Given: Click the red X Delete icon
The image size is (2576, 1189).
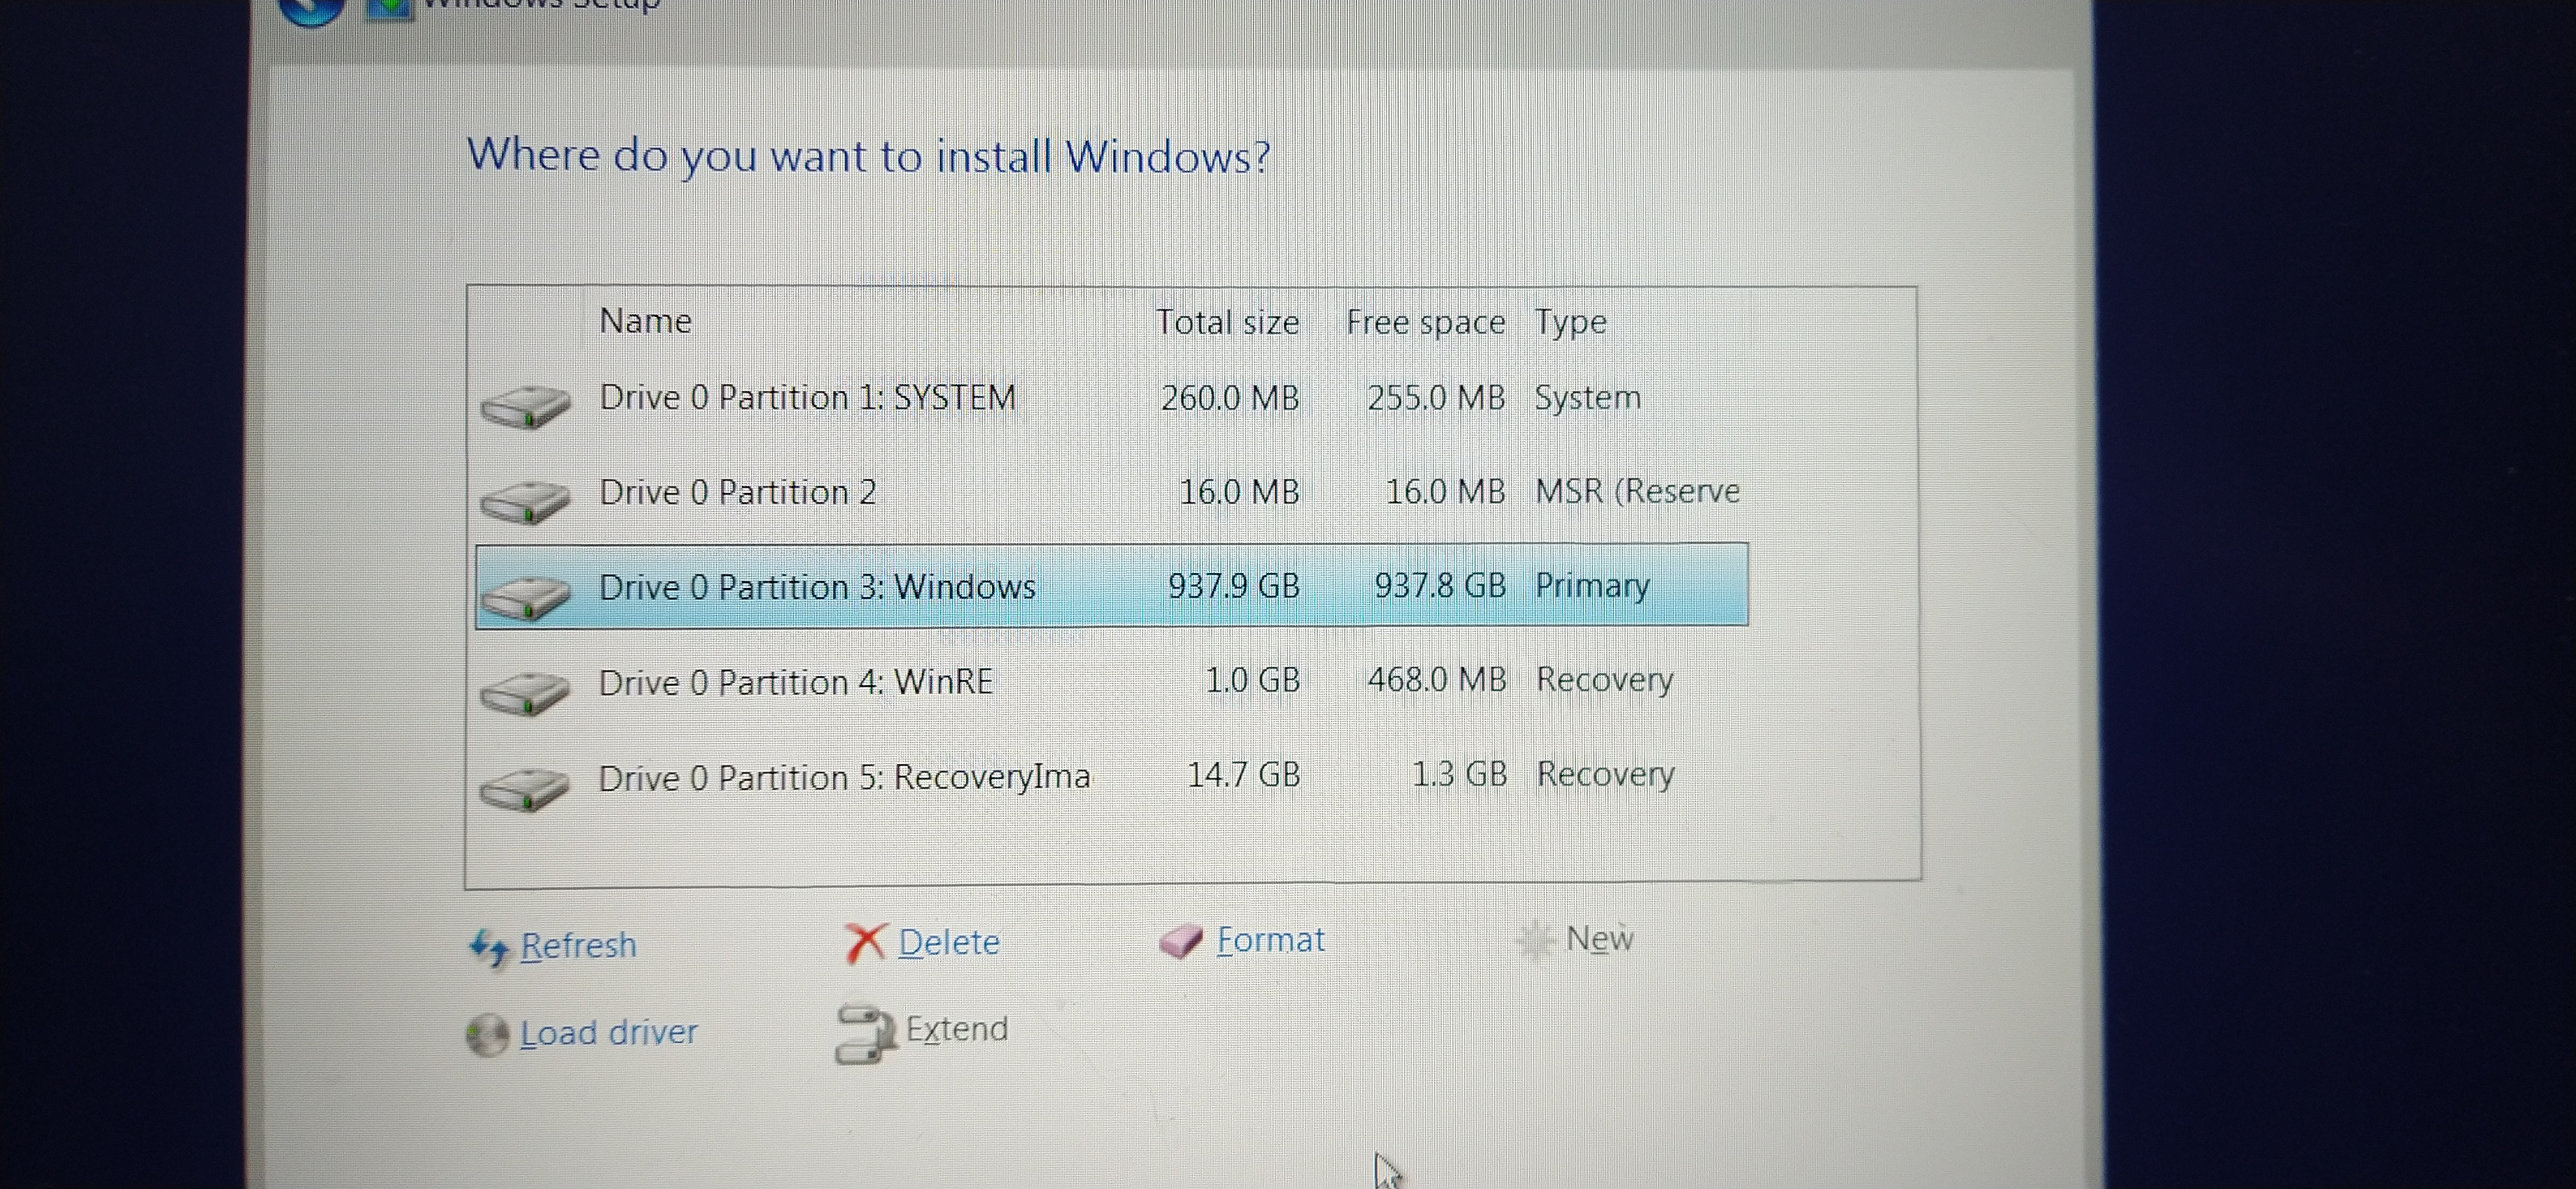Looking at the screenshot, I should (x=865, y=942).
